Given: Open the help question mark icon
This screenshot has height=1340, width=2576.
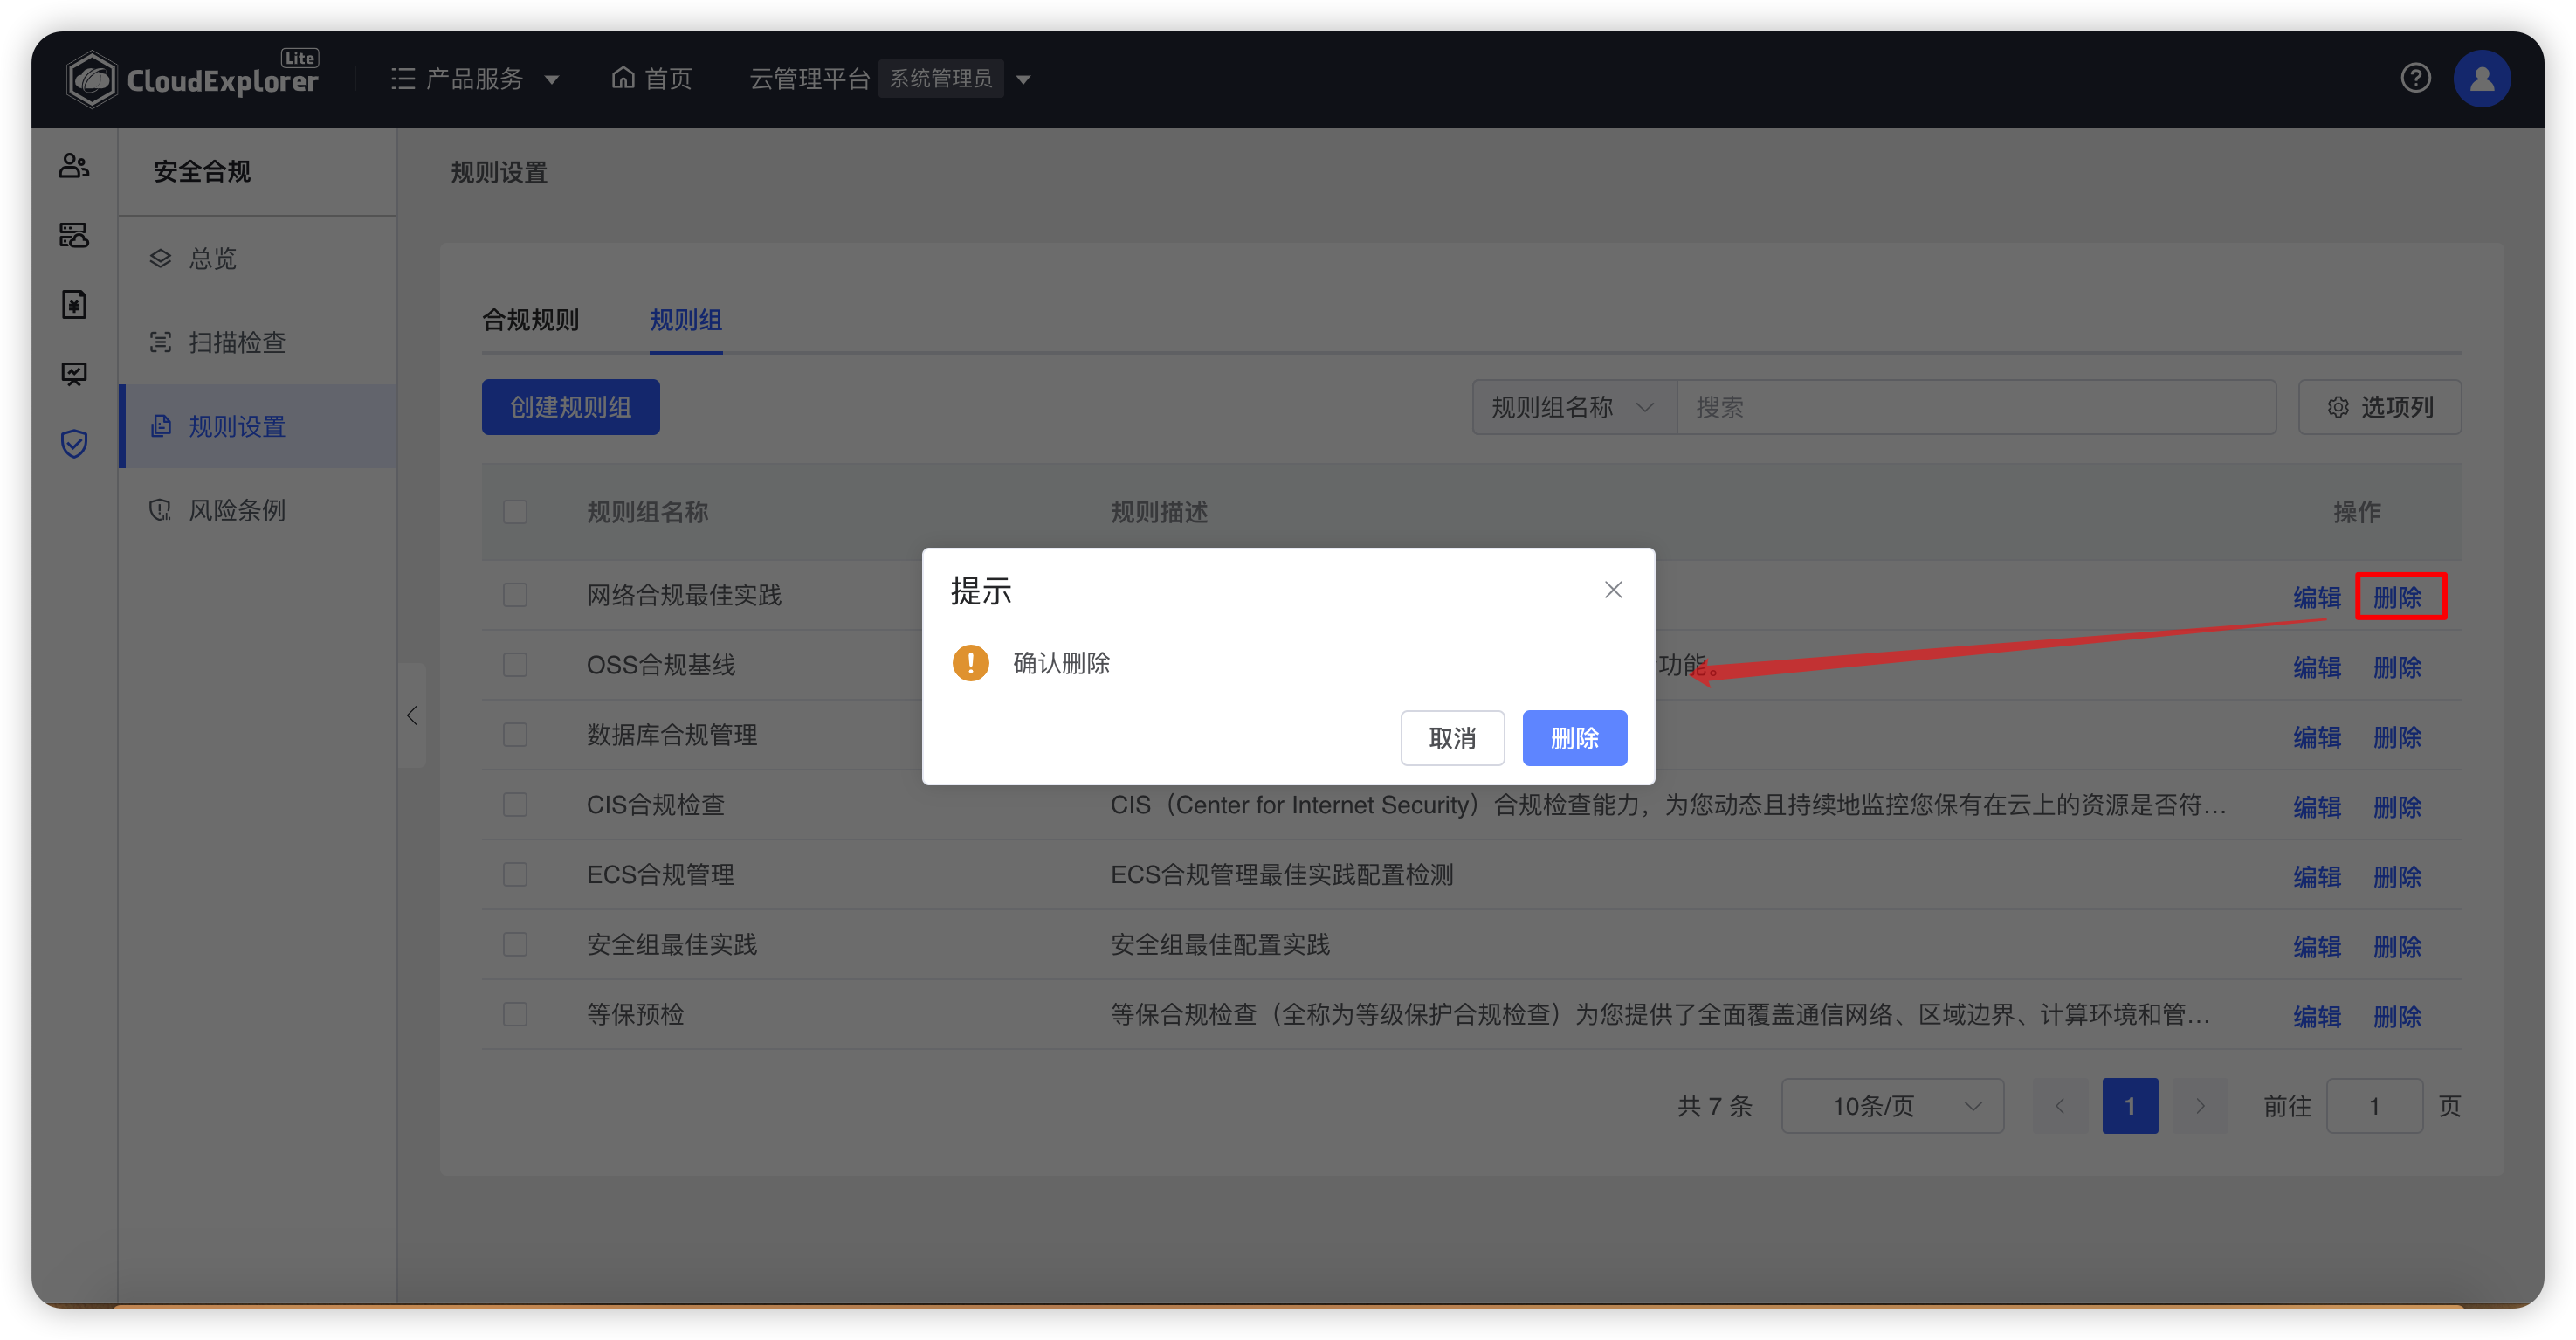Looking at the screenshot, I should [x=2415, y=78].
